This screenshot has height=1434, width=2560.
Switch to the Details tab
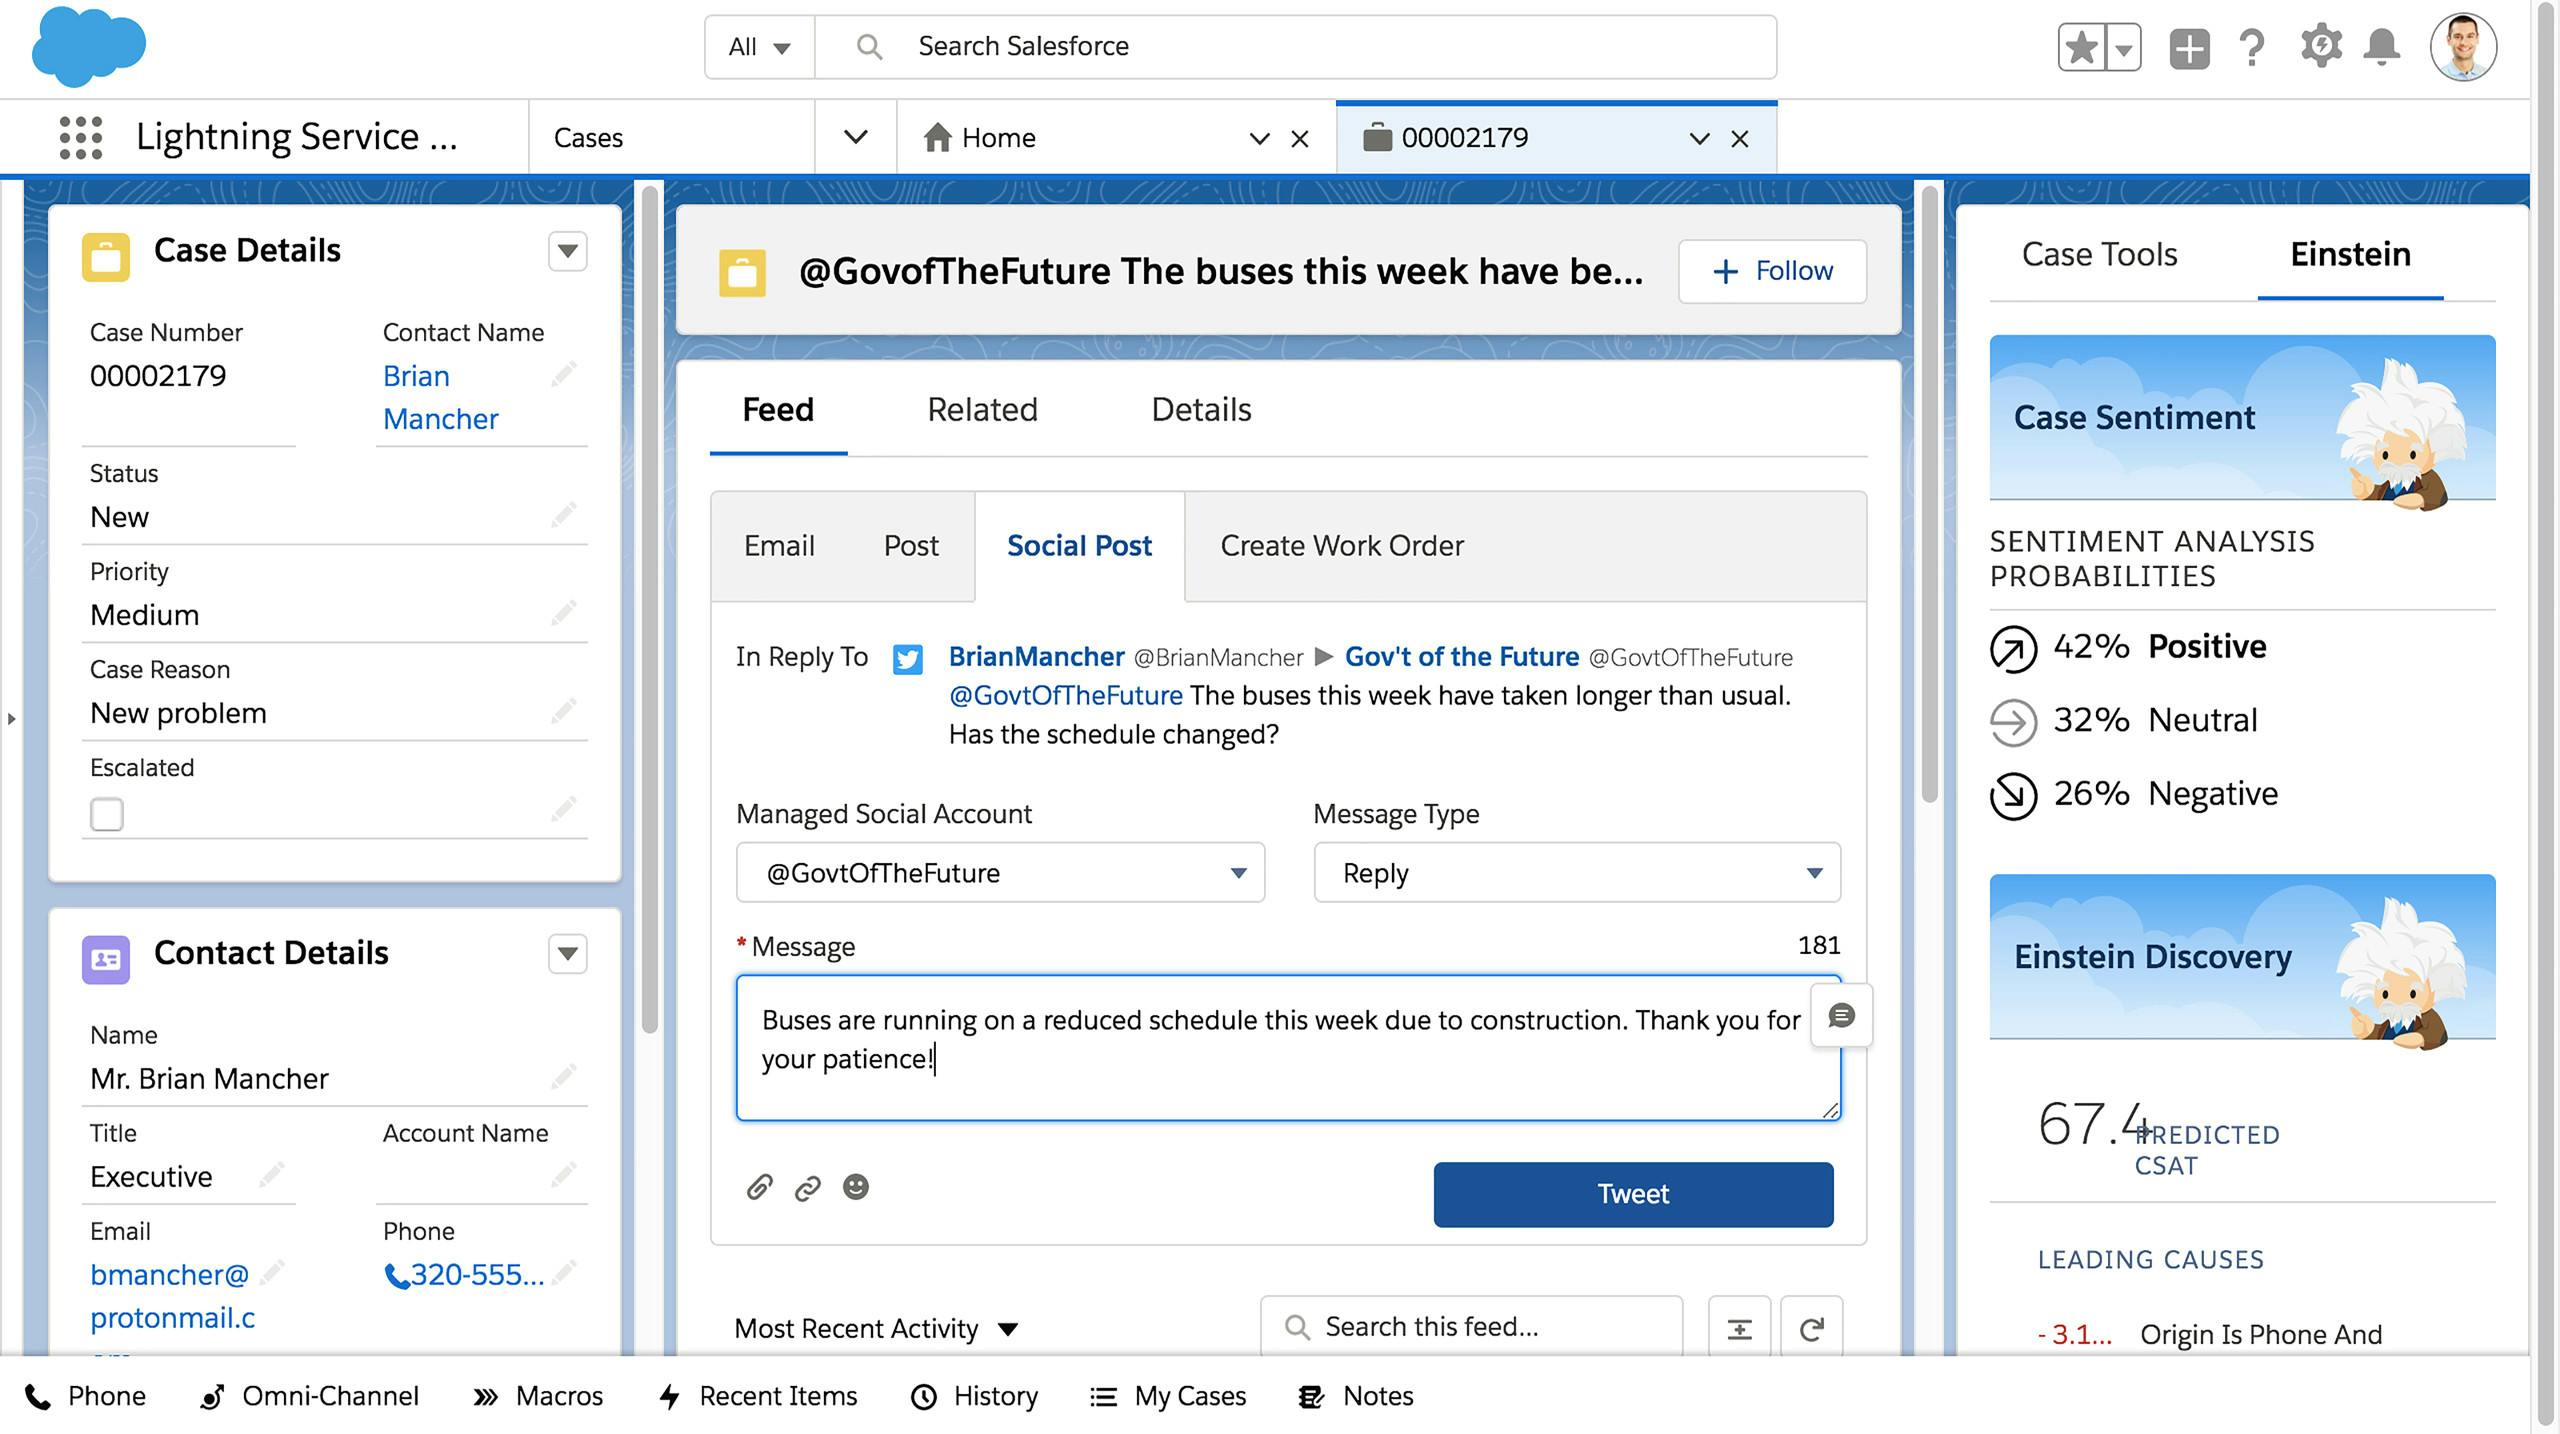pos(1201,410)
